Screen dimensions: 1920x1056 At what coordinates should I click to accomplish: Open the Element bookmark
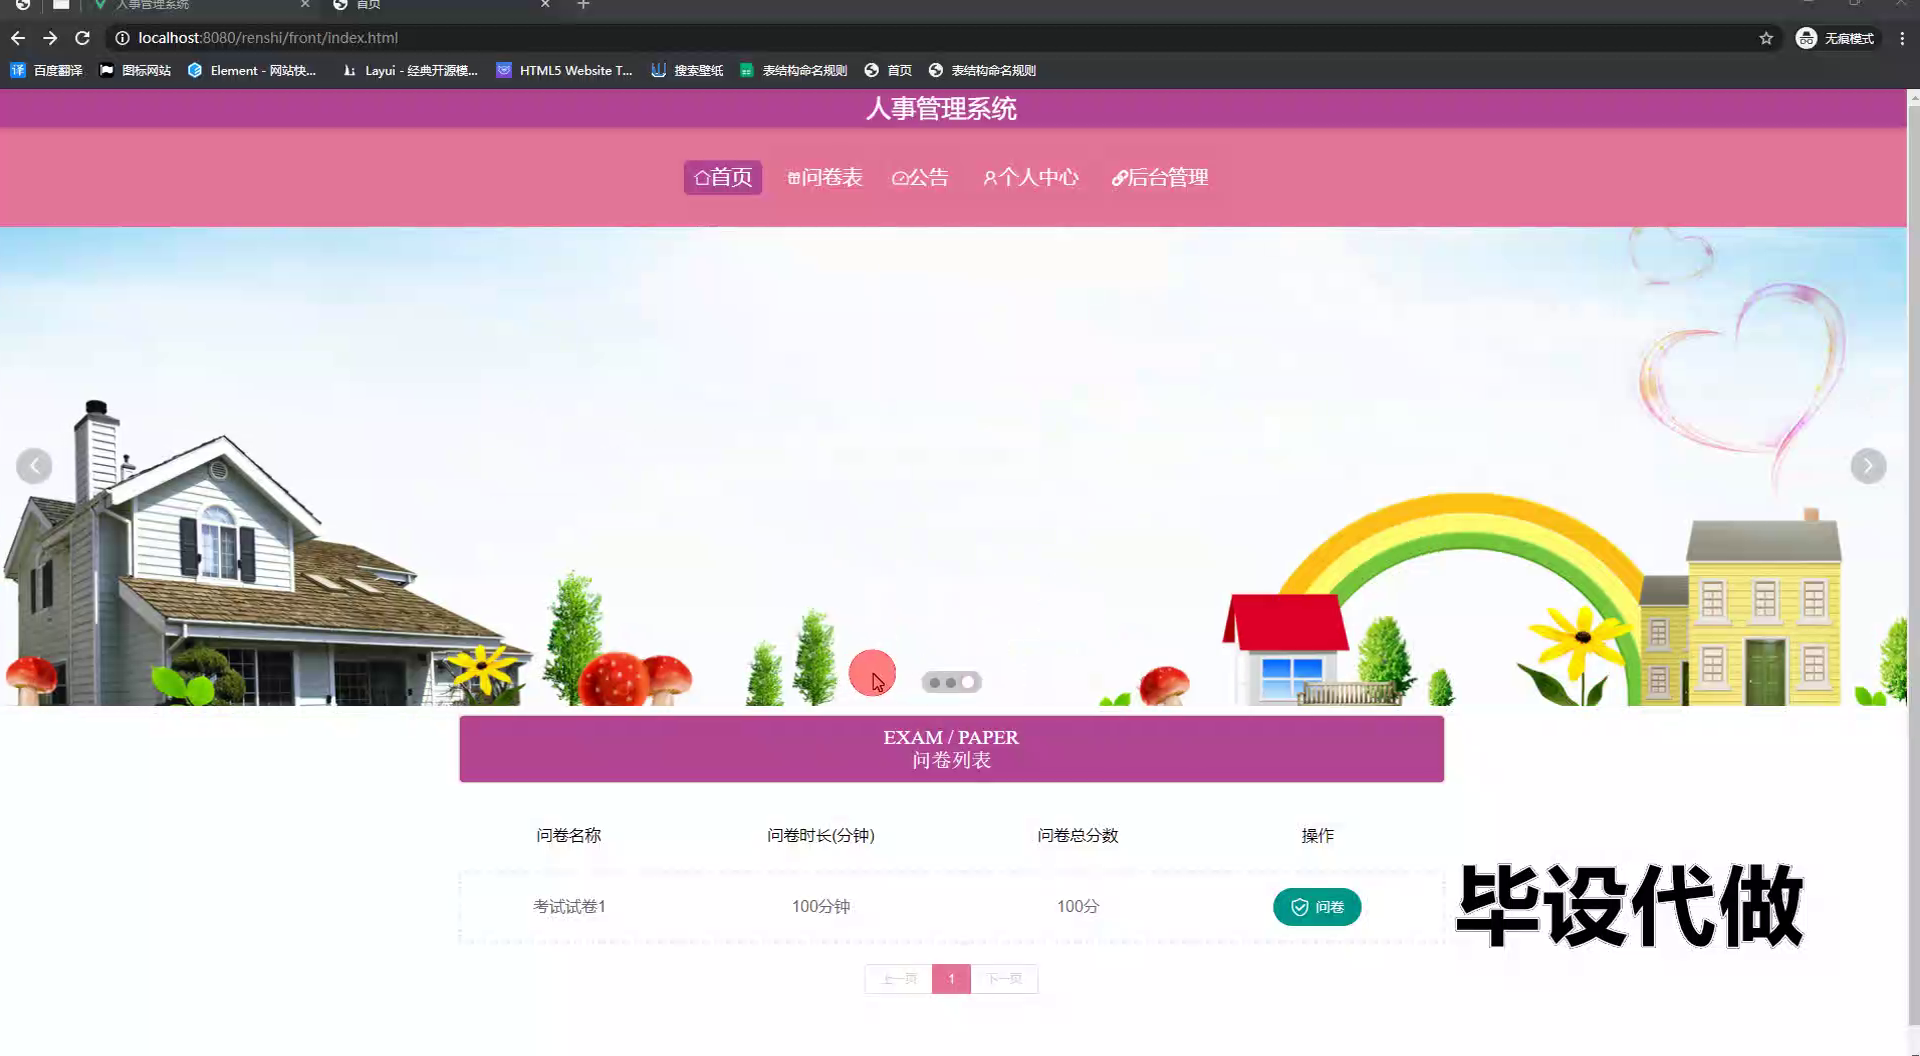[x=252, y=70]
